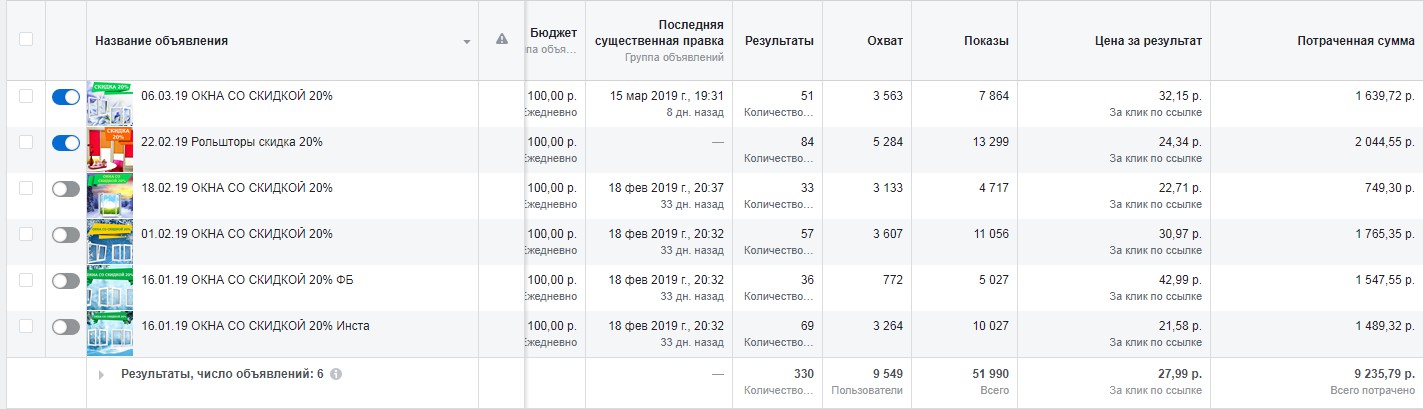Tick the checkbox for 01.02.19 ad row
The height and width of the screenshot is (409, 1423).
(x=26, y=234)
